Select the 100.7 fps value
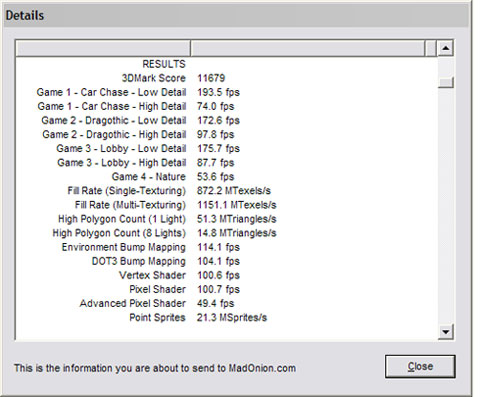The width and height of the screenshot is (480, 397). 218,289
